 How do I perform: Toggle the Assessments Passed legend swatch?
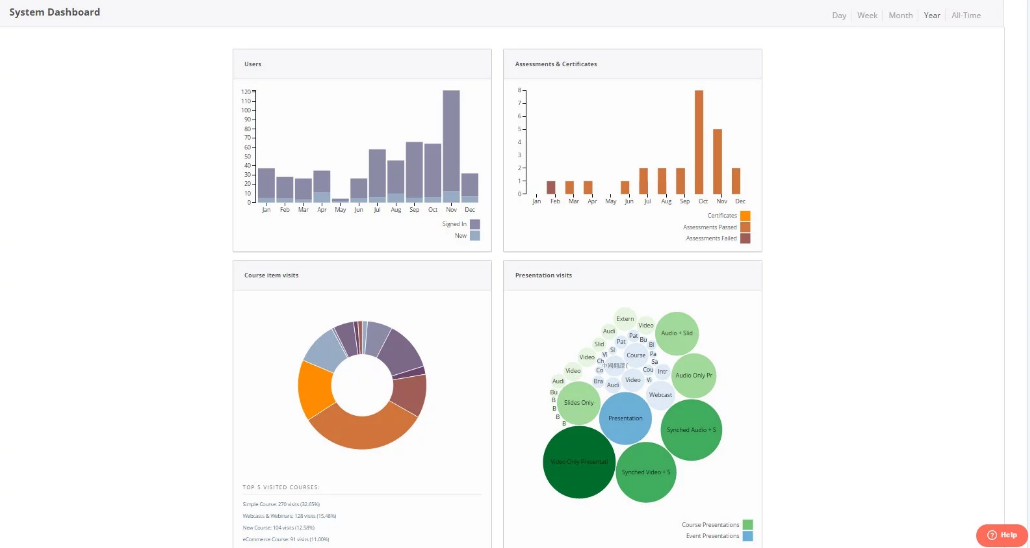(745, 227)
